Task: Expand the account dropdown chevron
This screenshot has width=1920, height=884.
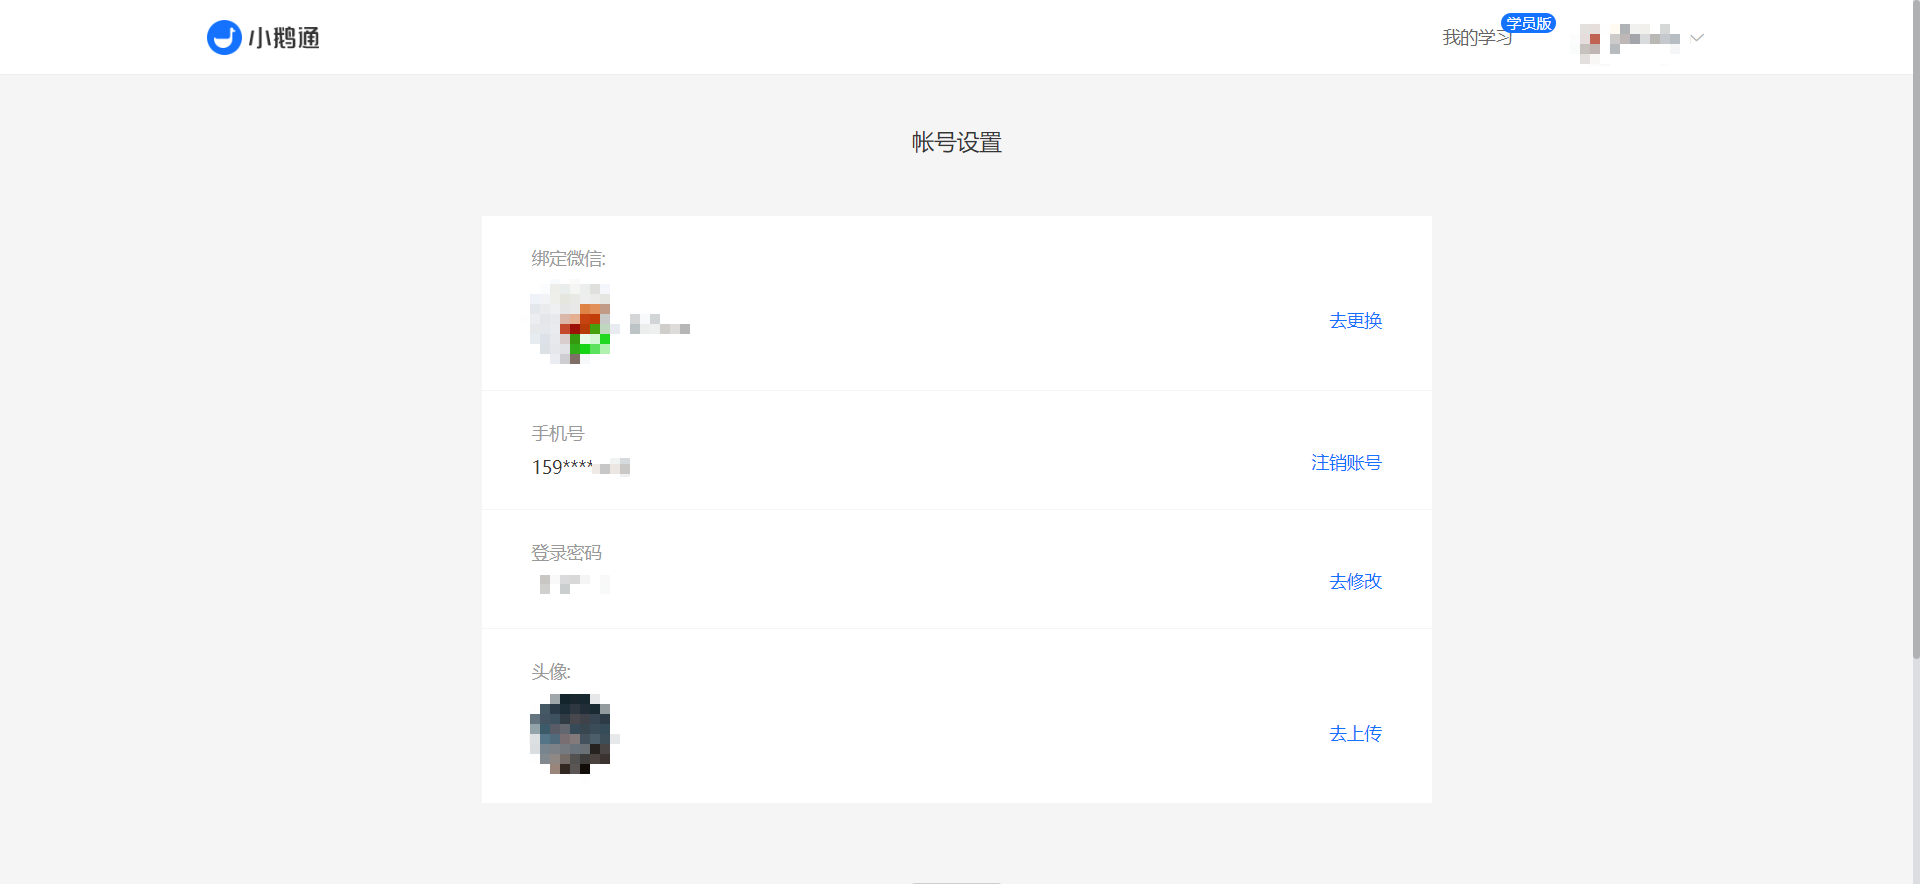Action: coord(1697,38)
